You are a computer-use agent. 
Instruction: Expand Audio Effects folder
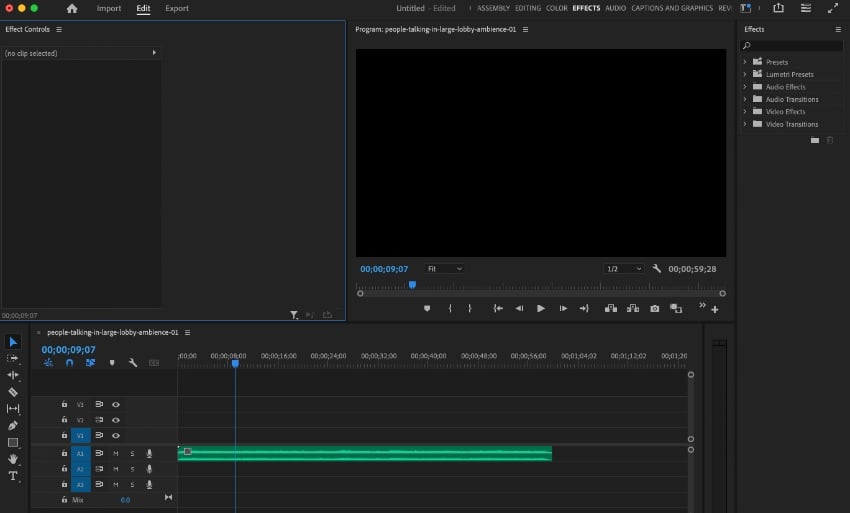[x=745, y=87]
